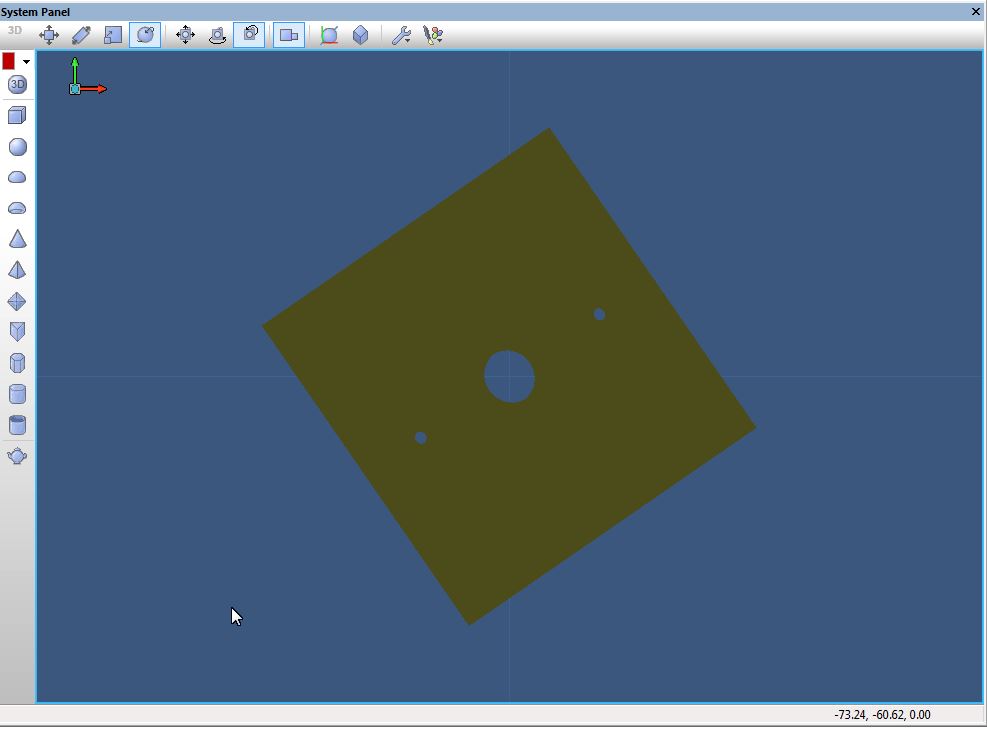Open the brush and colors dropdown
This screenshot has height=729, width=987.
(x=433, y=35)
